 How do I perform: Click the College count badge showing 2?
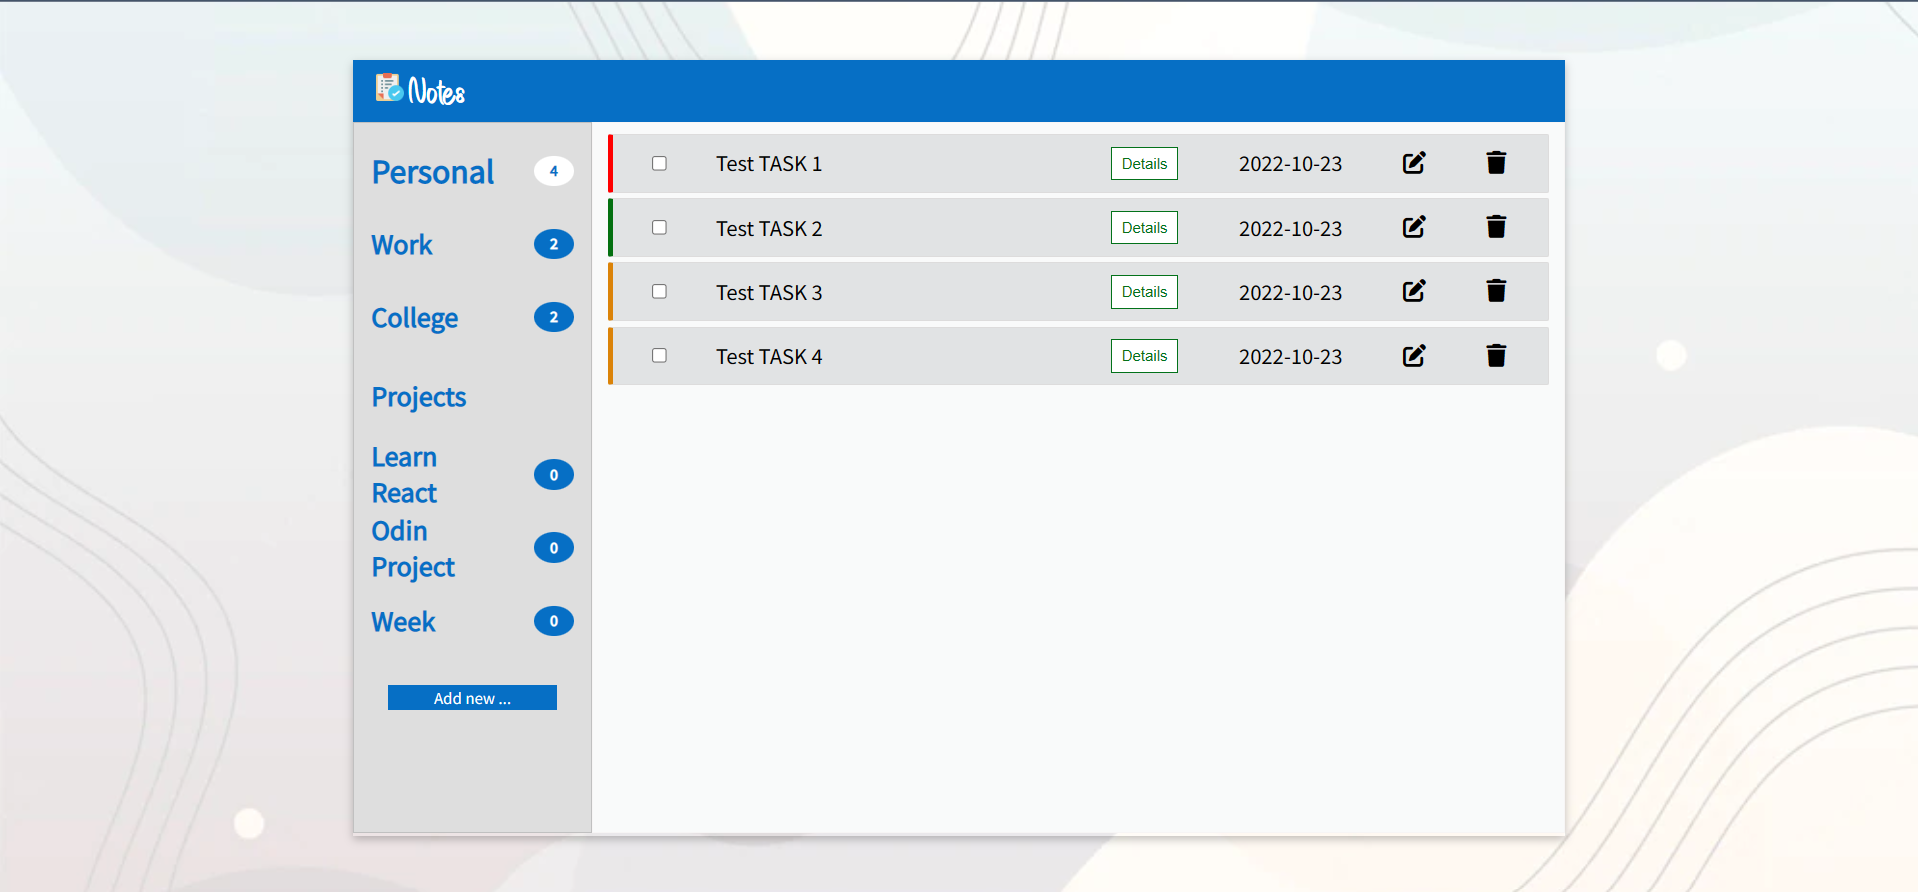point(554,317)
